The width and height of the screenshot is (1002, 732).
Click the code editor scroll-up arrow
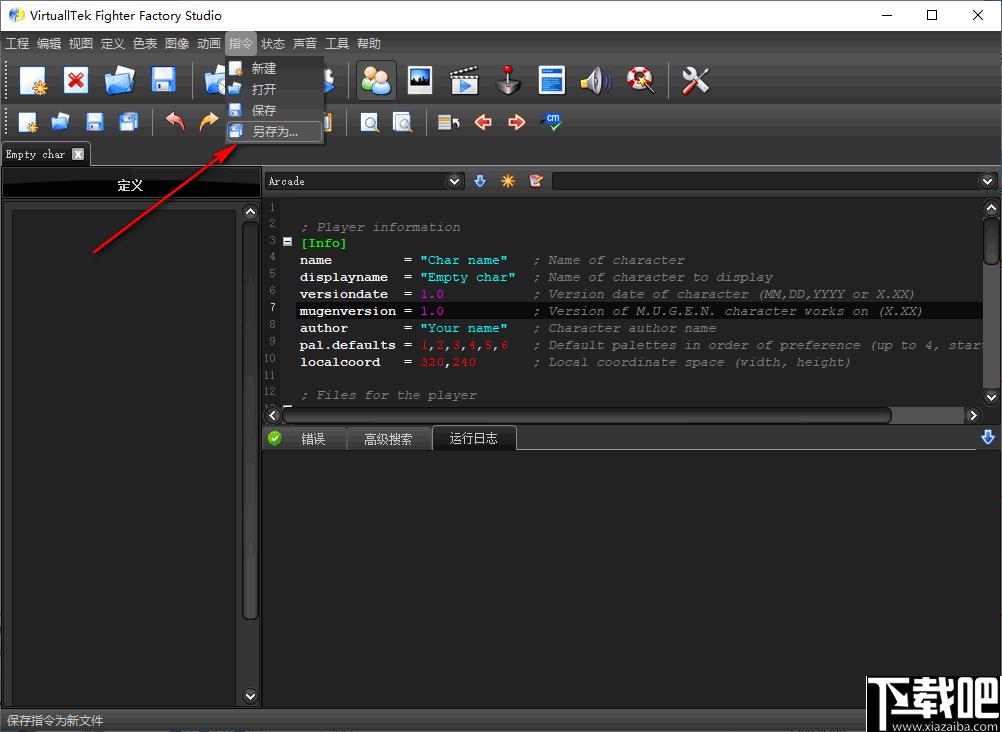coord(991,207)
